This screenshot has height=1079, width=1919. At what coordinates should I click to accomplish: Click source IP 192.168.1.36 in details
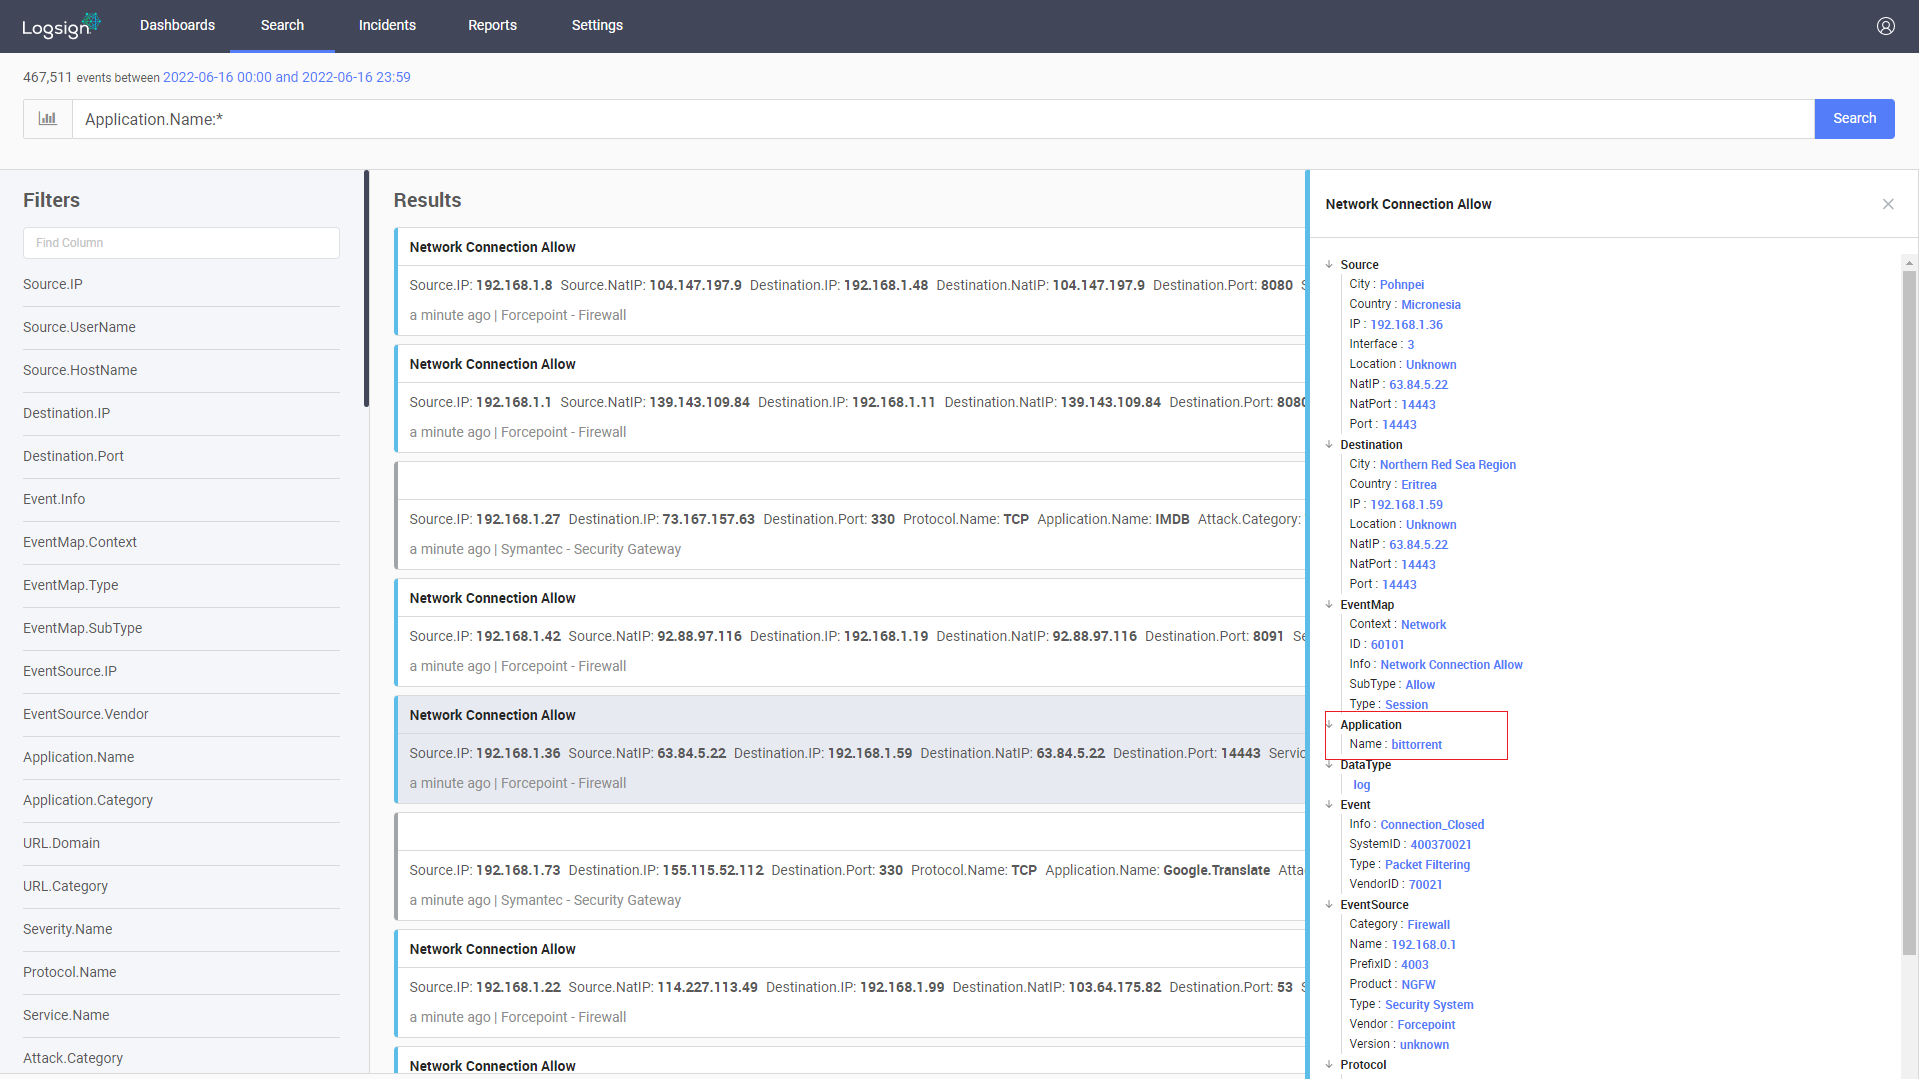(1406, 325)
